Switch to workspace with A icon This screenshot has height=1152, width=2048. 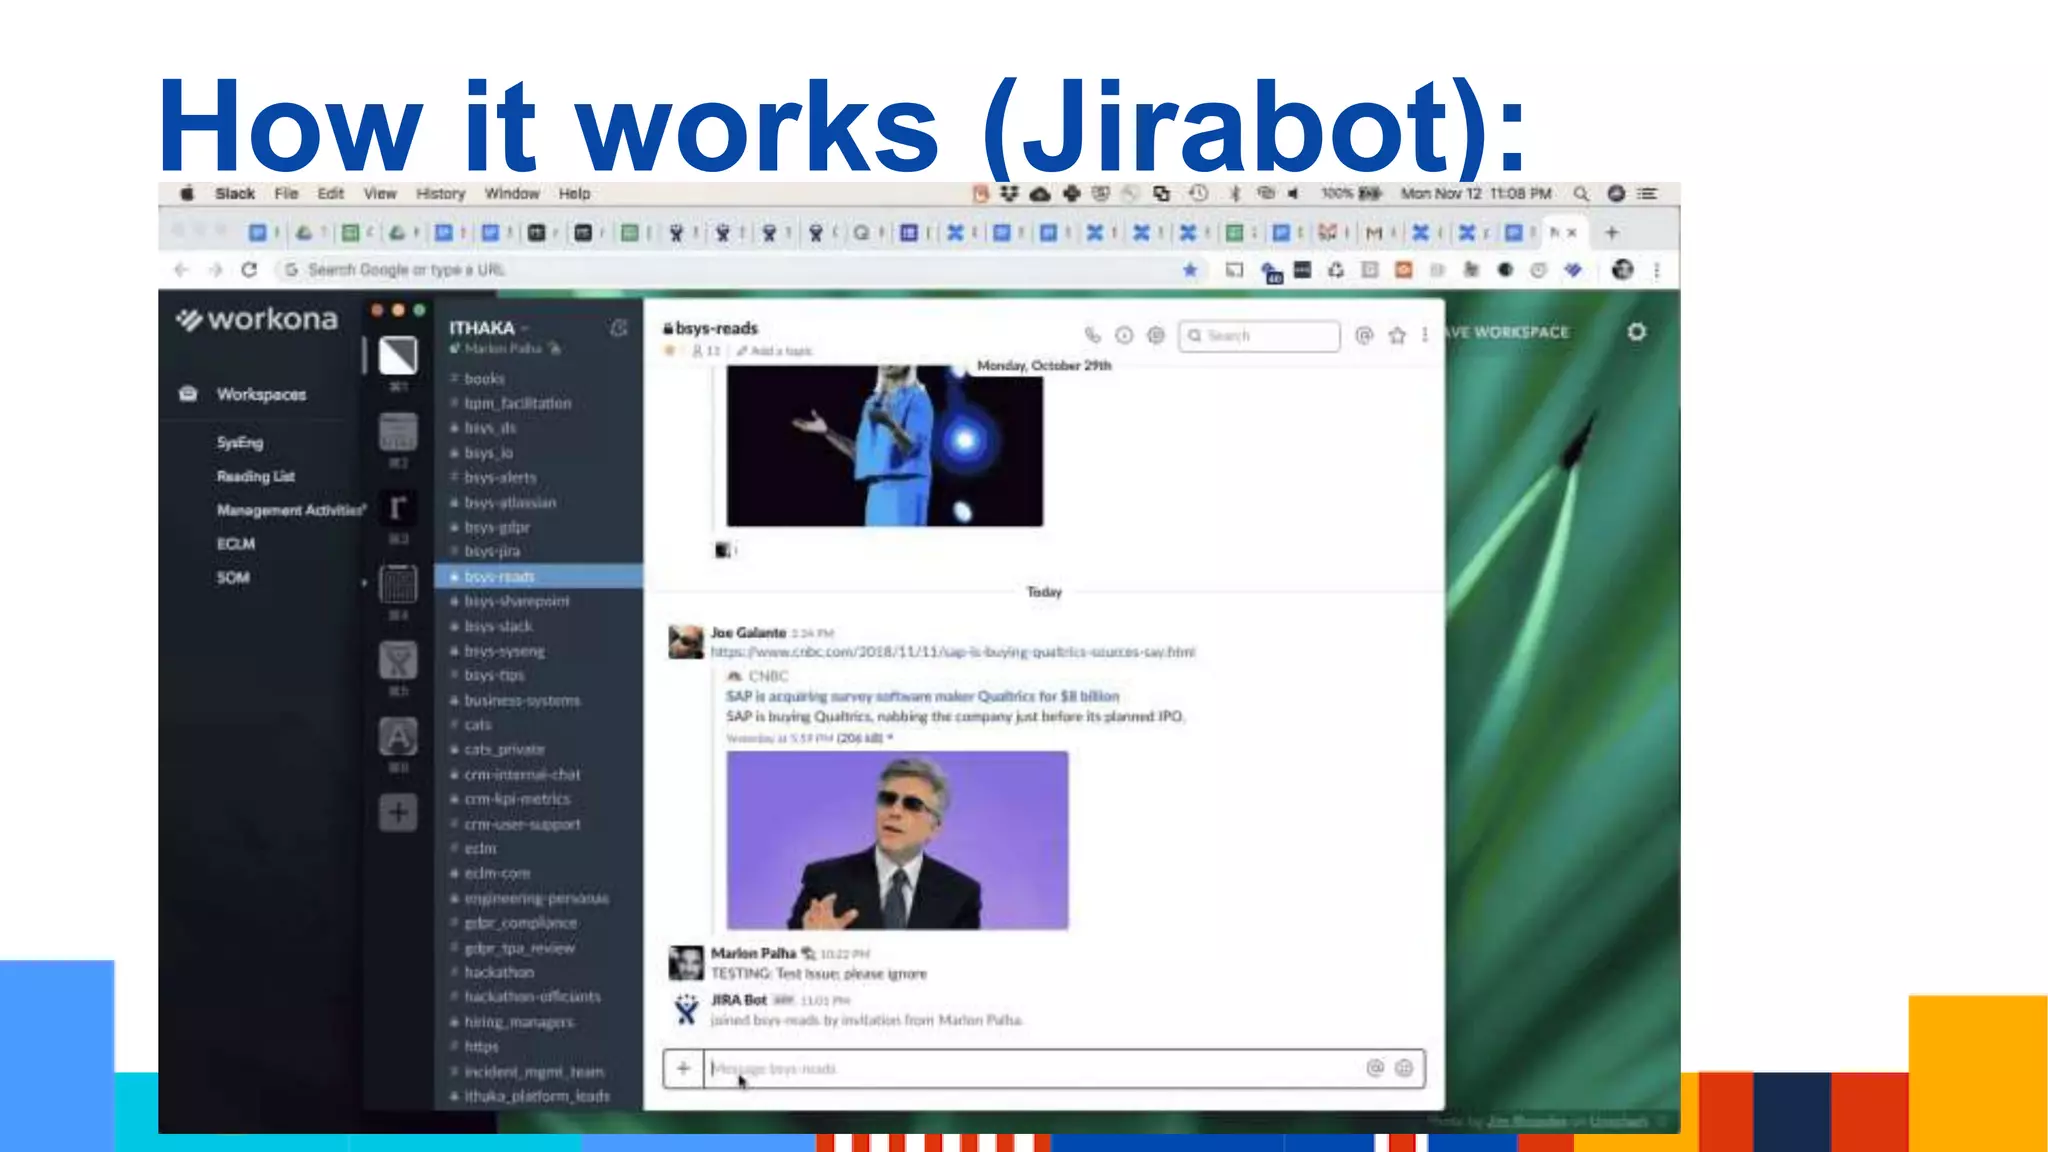click(398, 737)
